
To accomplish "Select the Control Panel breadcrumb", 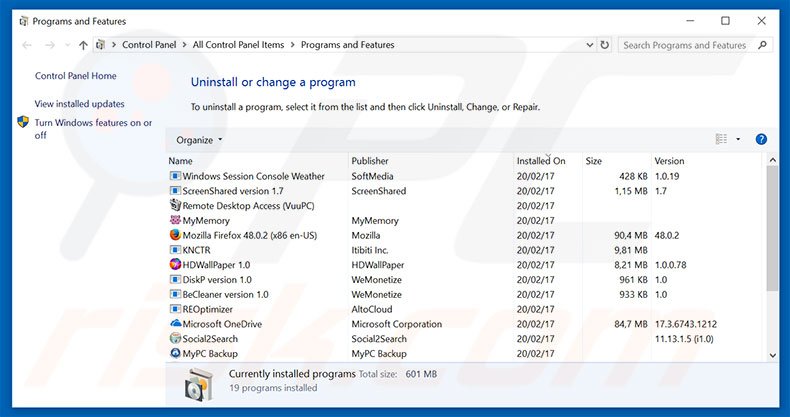I will coord(149,45).
